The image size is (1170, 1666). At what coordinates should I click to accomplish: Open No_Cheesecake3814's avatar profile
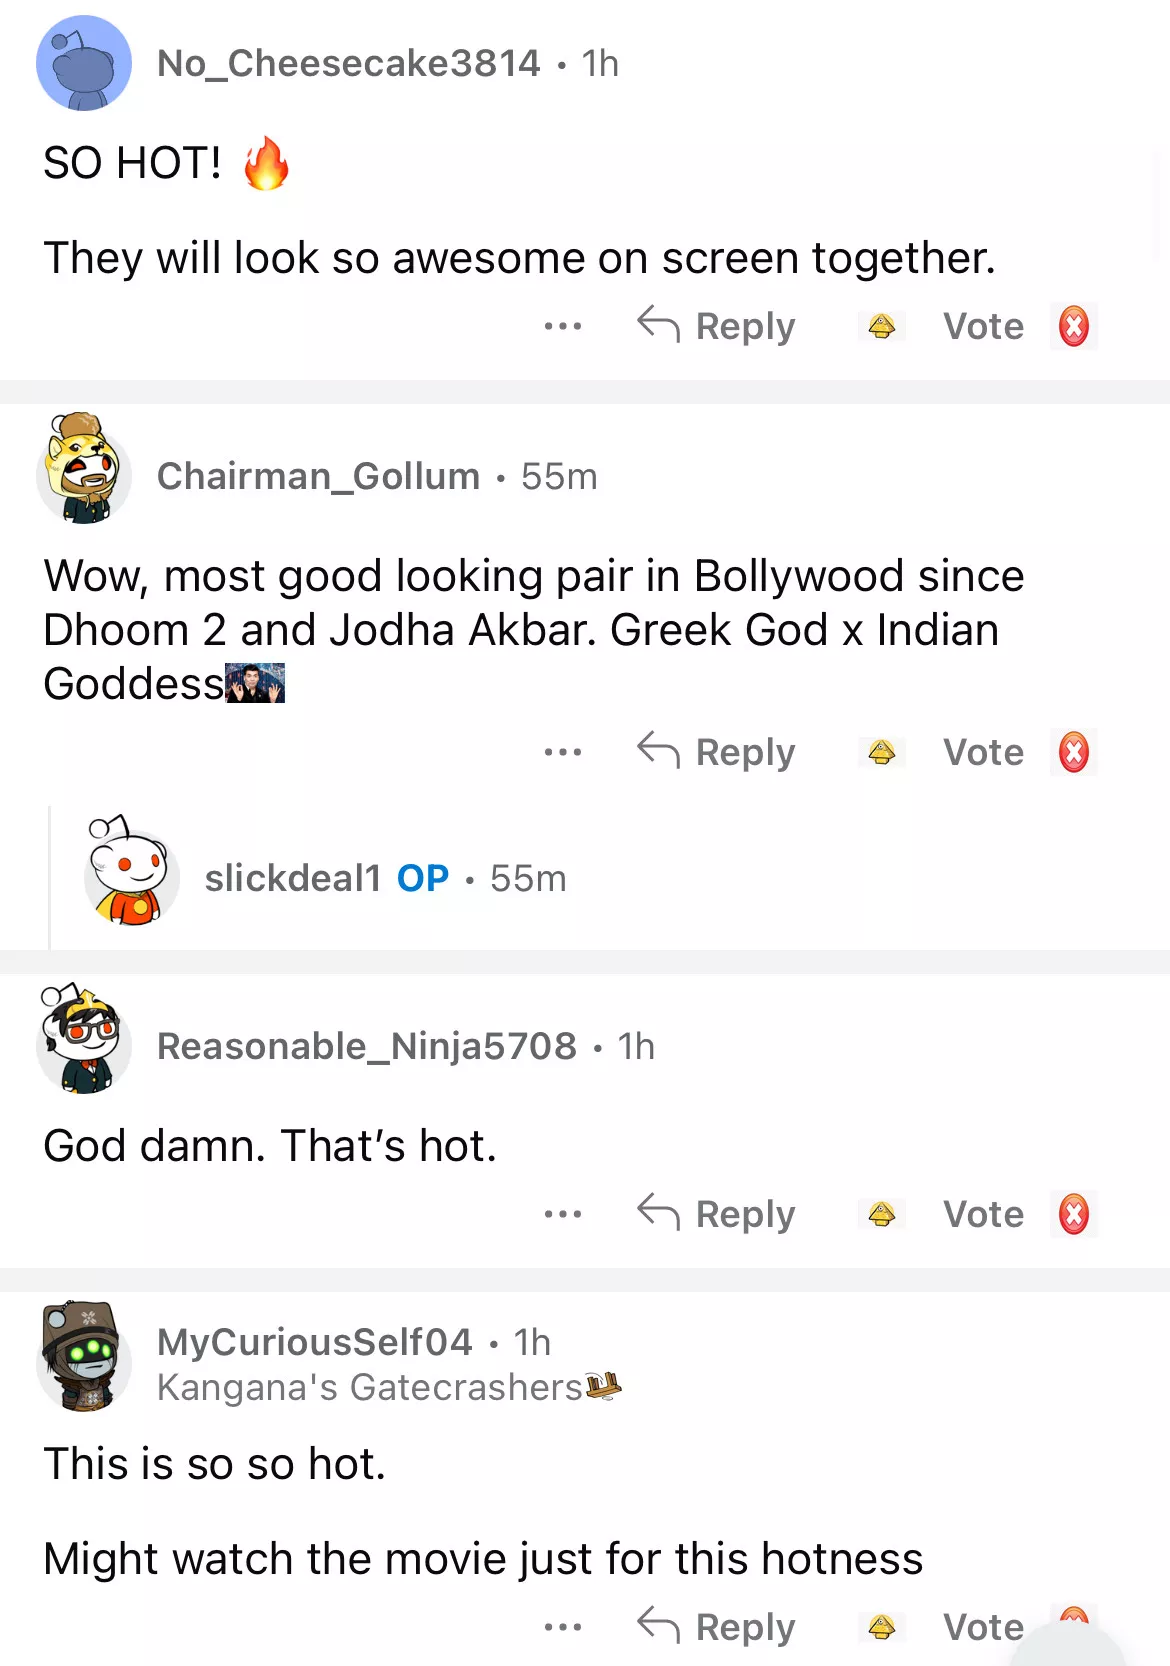84,63
